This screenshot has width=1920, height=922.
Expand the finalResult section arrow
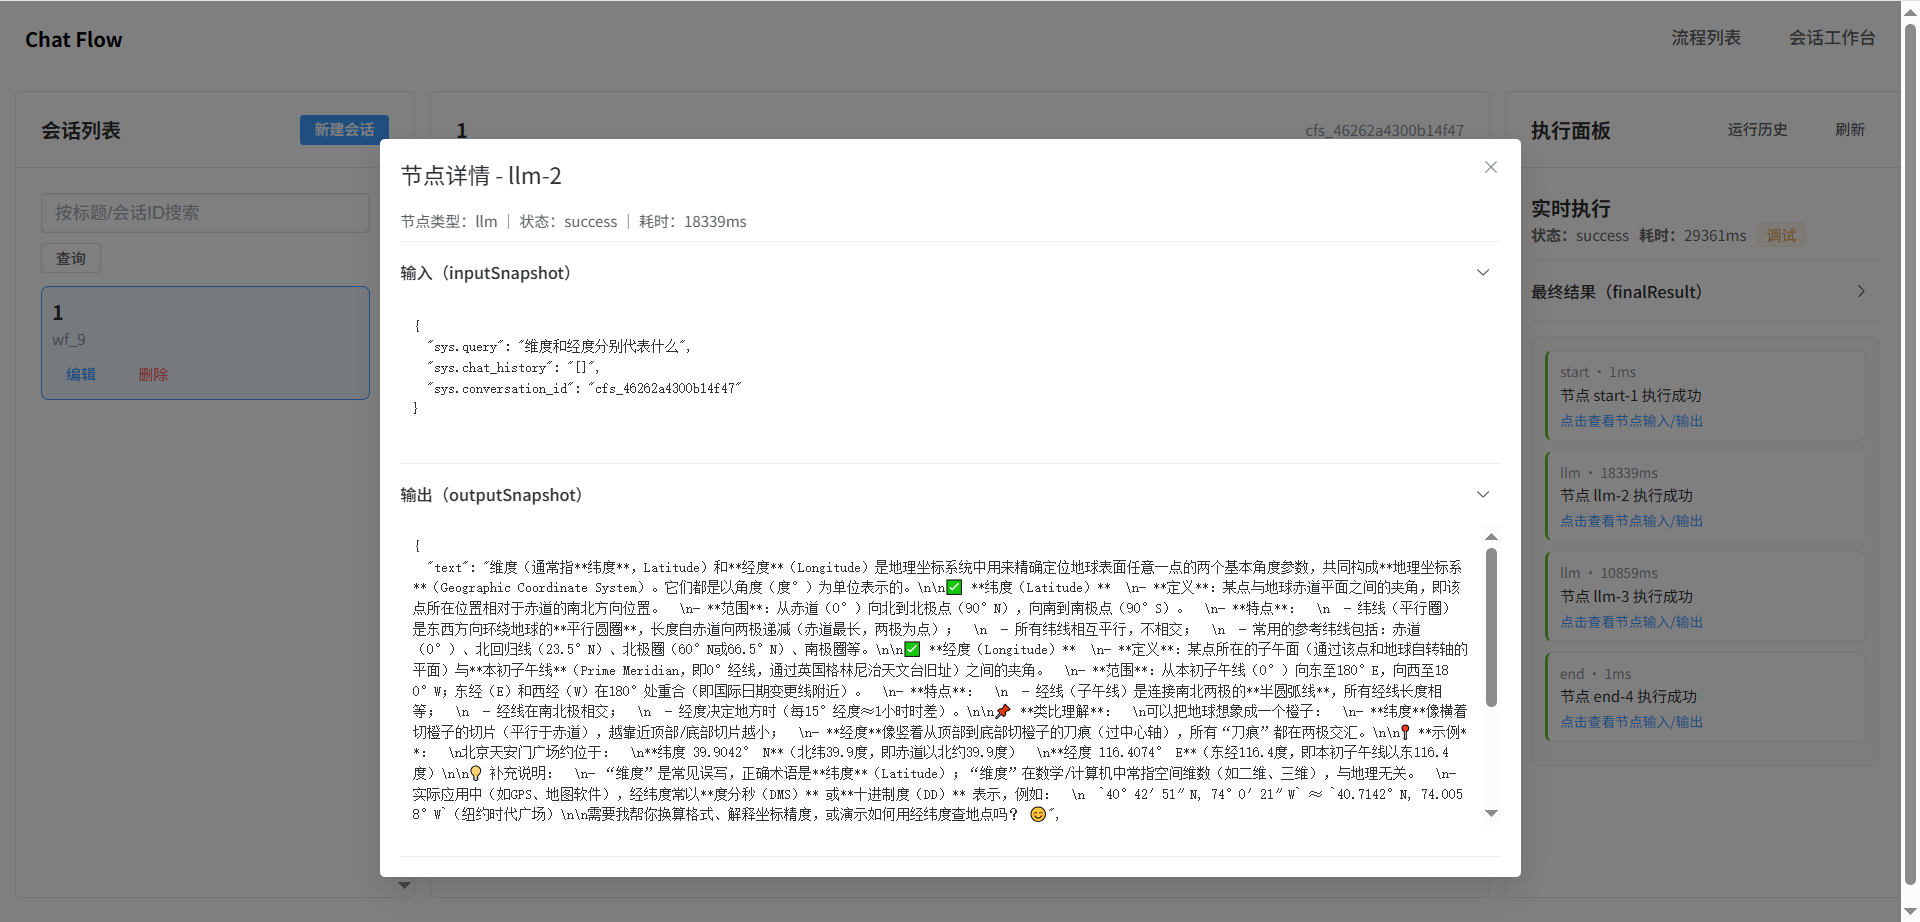1861,291
